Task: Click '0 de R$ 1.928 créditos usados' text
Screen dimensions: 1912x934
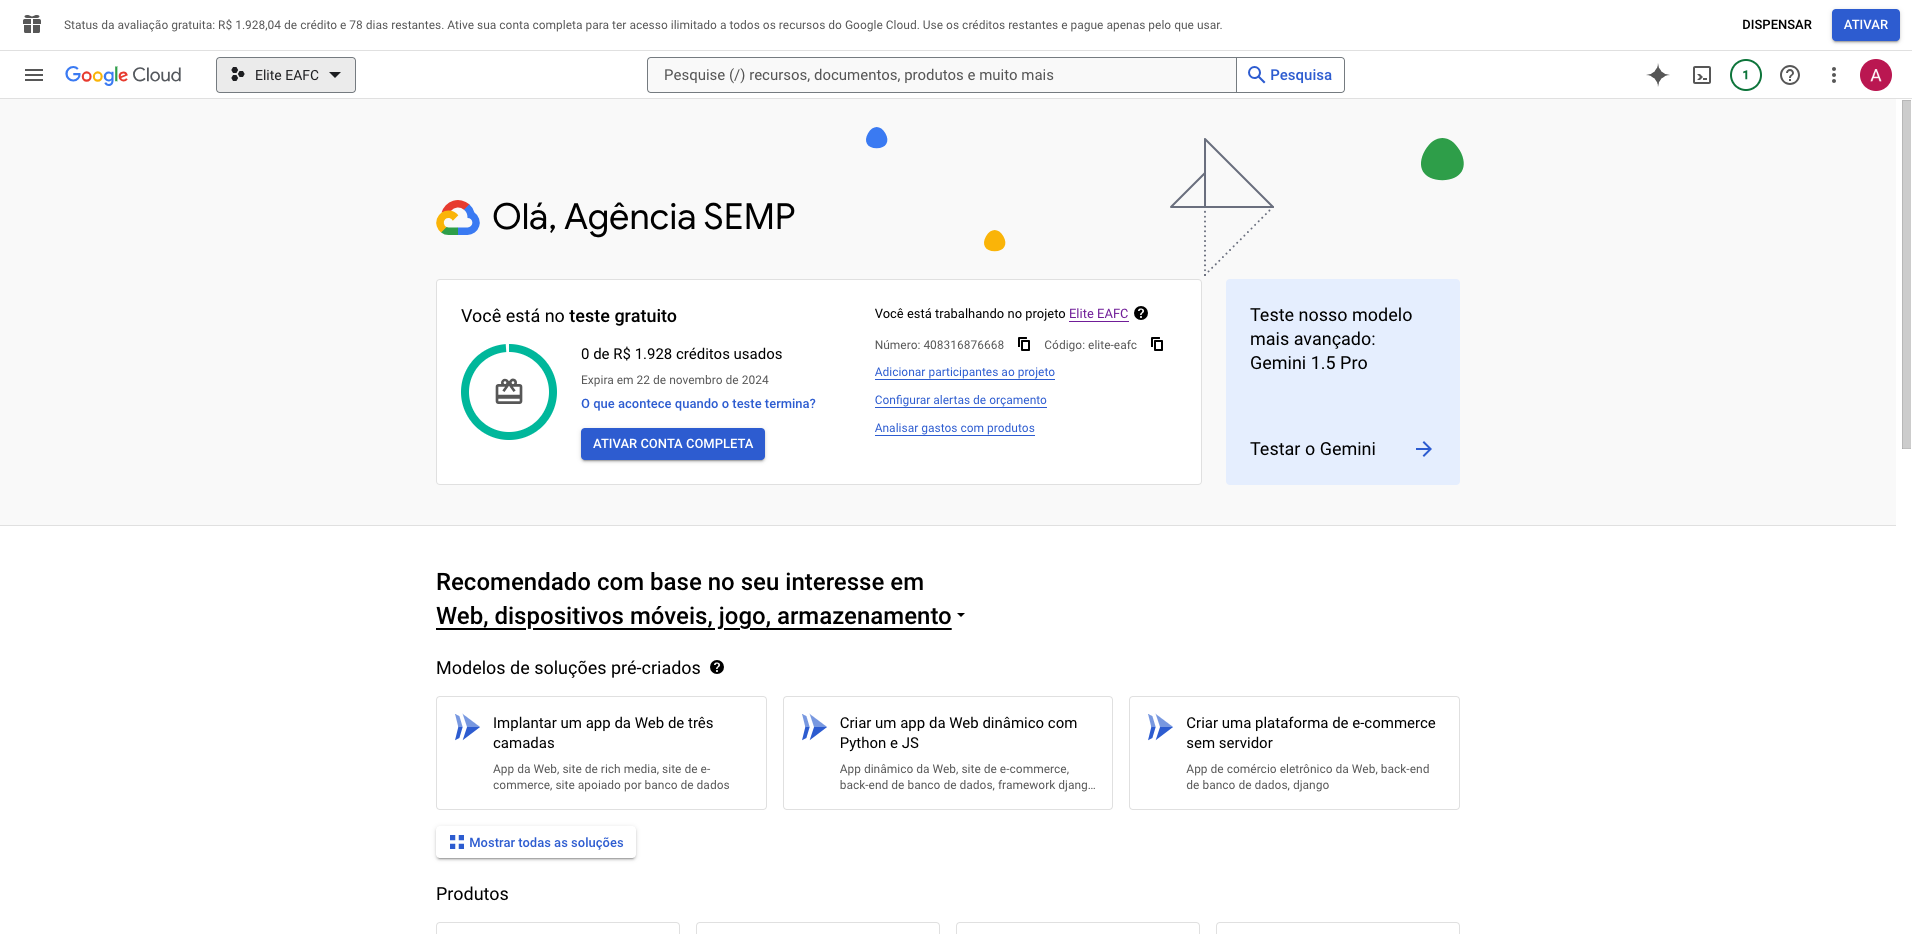Action: 682,354
